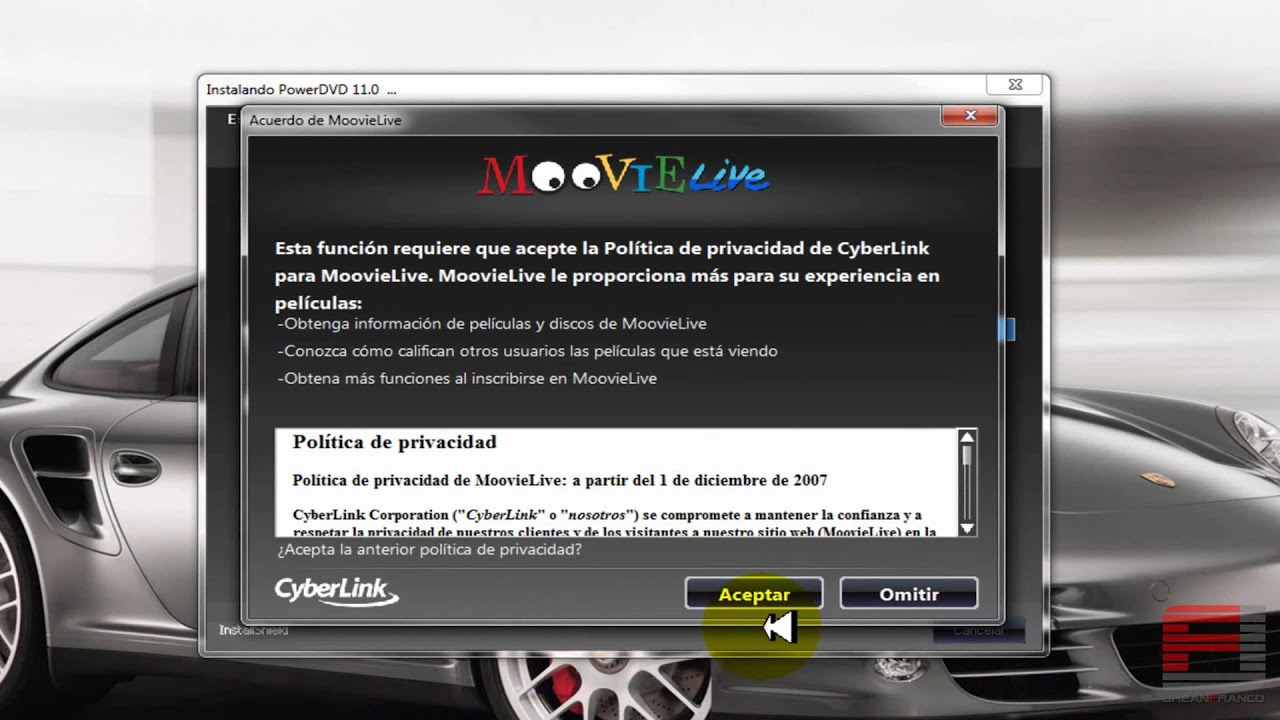Click the Aceptar button
This screenshot has height=720, width=1280.
(754, 593)
